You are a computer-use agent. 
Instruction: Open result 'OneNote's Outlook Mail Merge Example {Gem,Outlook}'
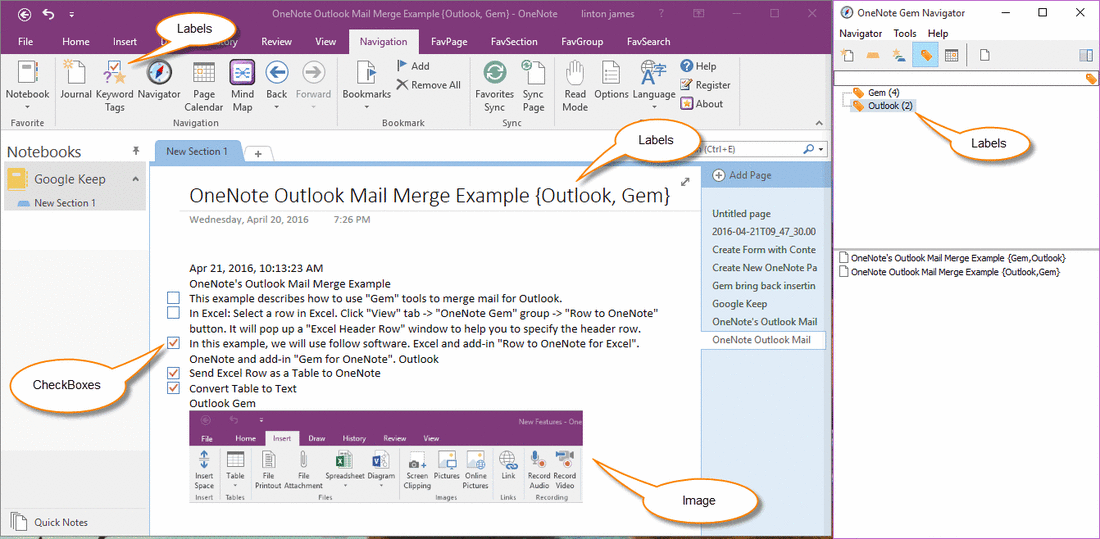(x=958, y=258)
